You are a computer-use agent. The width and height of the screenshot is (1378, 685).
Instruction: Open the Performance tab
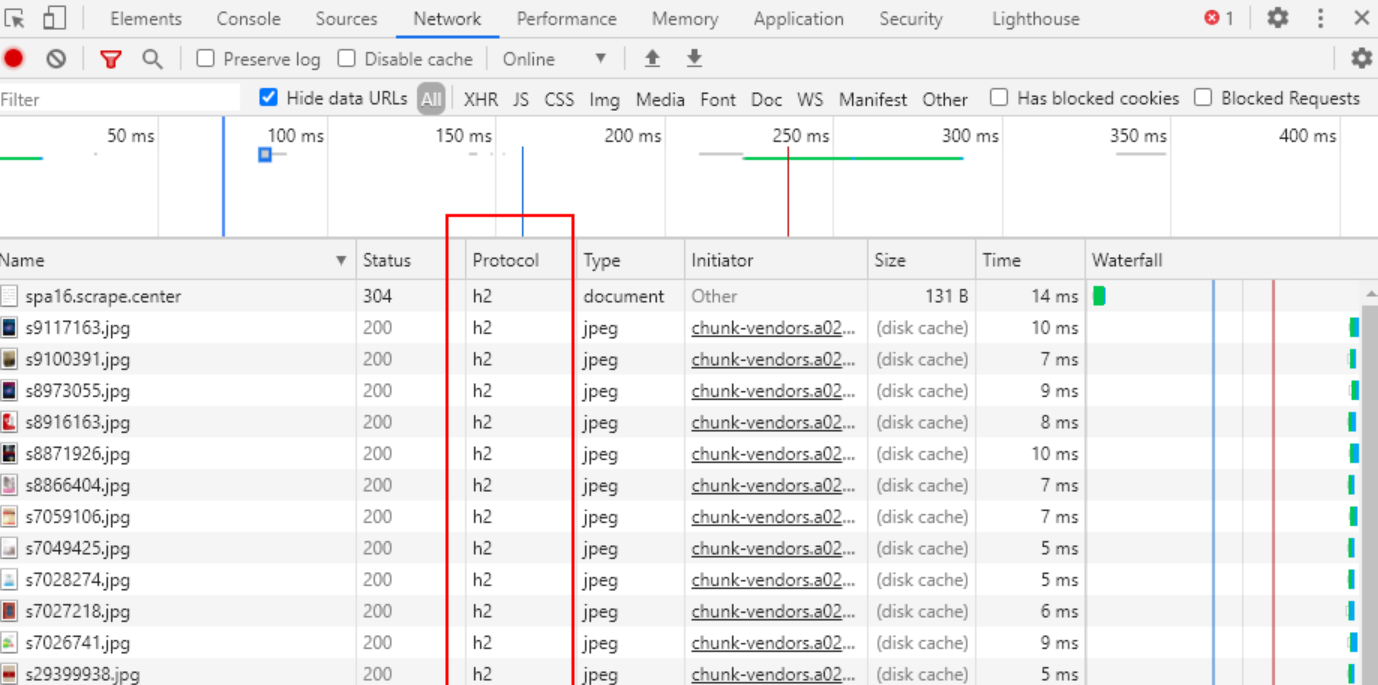click(x=566, y=19)
